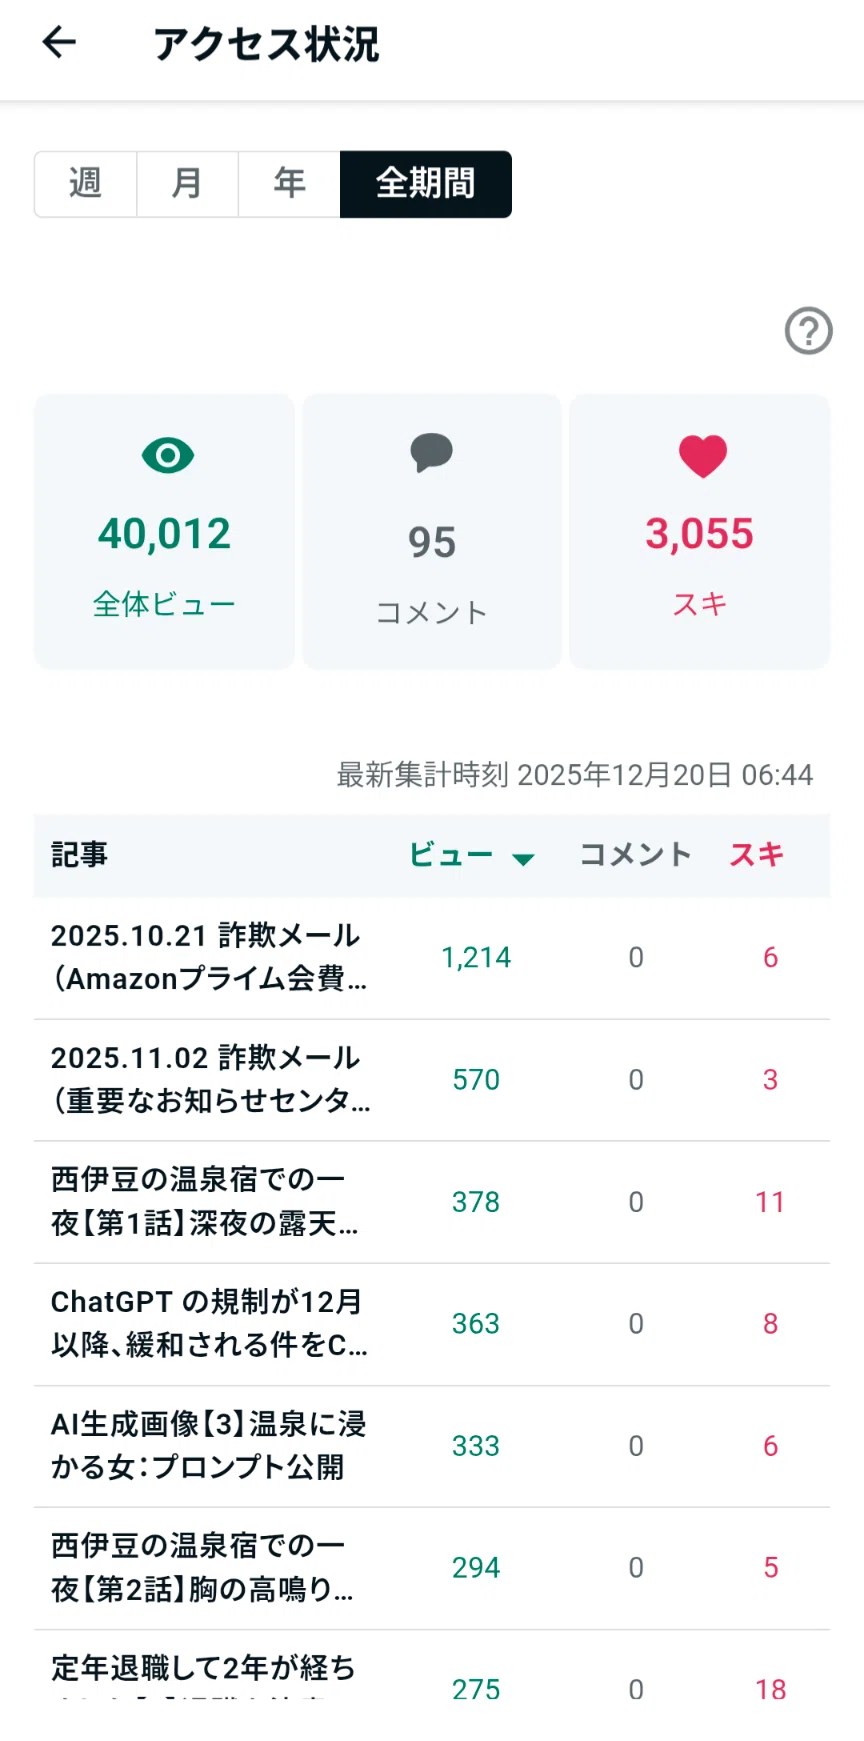The width and height of the screenshot is (864, 1741).
Task: Open 西伊豆の温泉宿 第2話 article
Action: point(432,1568)
